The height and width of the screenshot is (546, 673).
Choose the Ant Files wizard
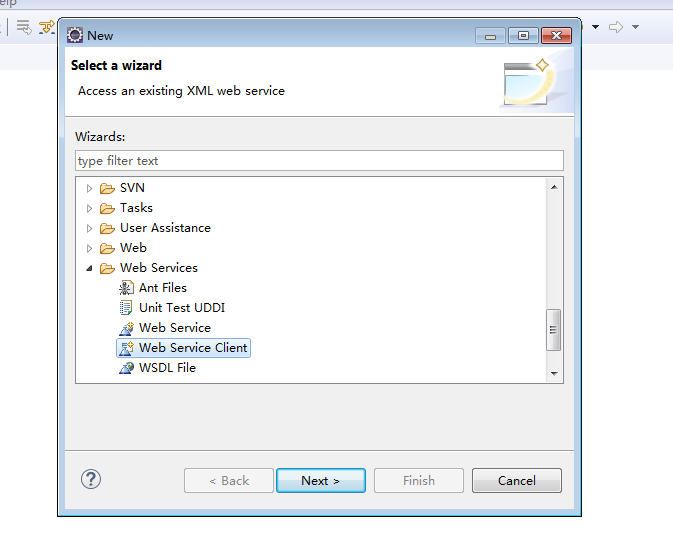tap(163, 288)
